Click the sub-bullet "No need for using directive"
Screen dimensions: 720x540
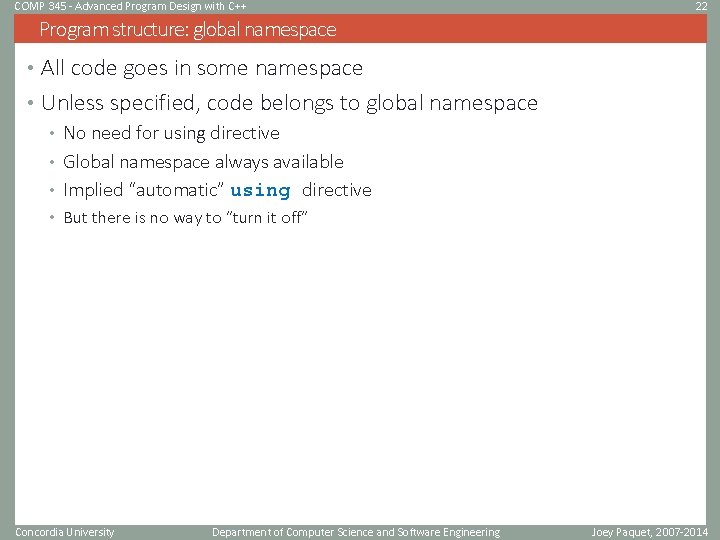(x=171, y=133)
